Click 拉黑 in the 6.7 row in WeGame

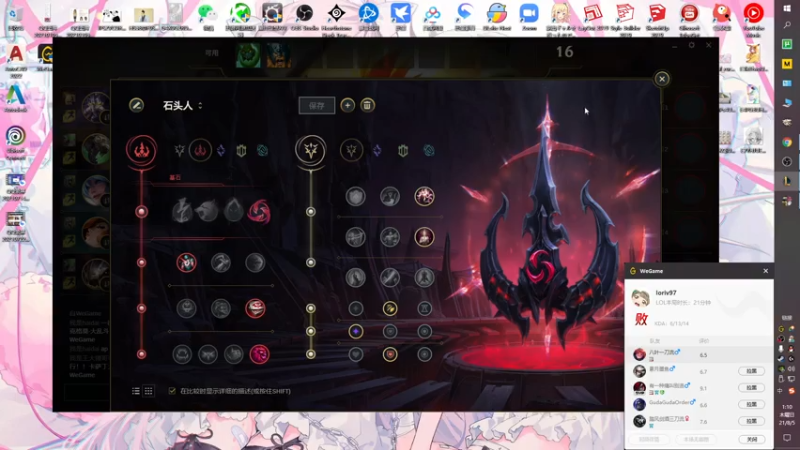coord(751,371)
